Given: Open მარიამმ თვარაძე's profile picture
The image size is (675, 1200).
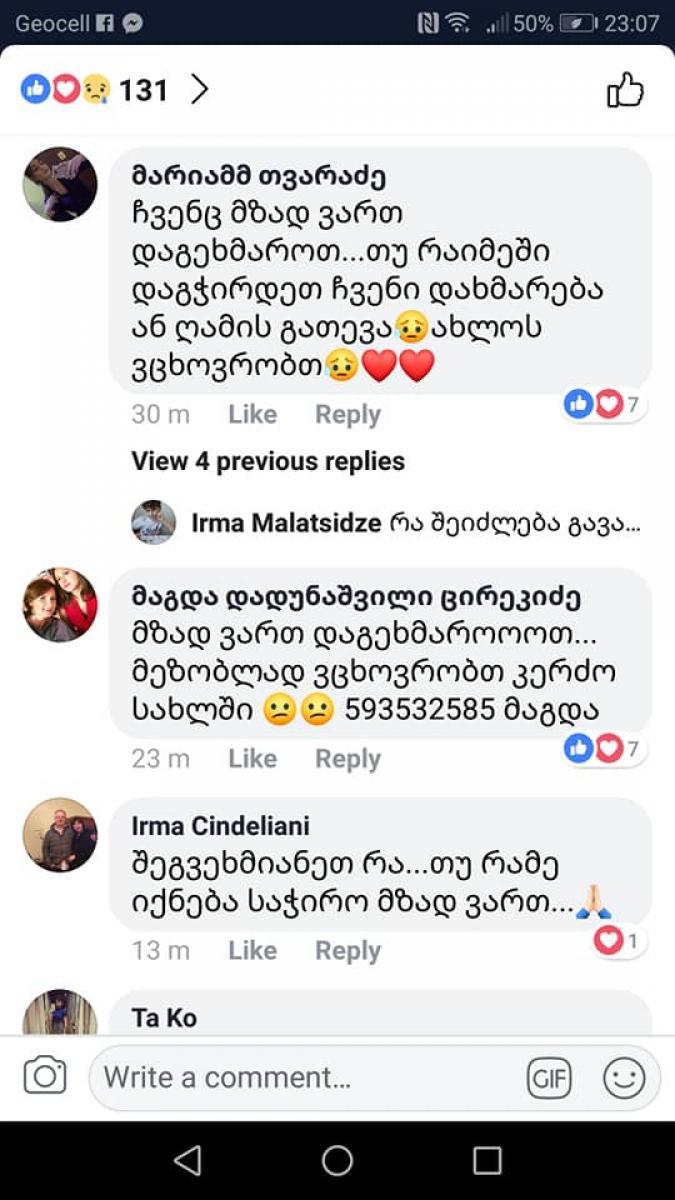Looking at the screenshot, I should tap(60, 185).
